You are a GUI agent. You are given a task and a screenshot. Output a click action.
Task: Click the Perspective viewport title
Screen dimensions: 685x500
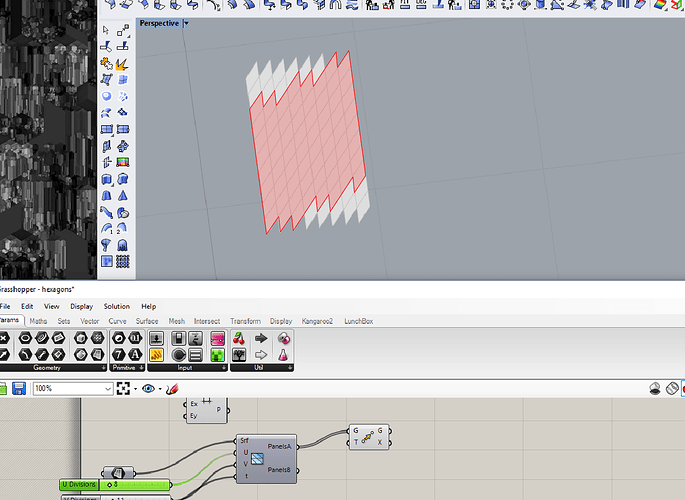click(x=159, y=24)
